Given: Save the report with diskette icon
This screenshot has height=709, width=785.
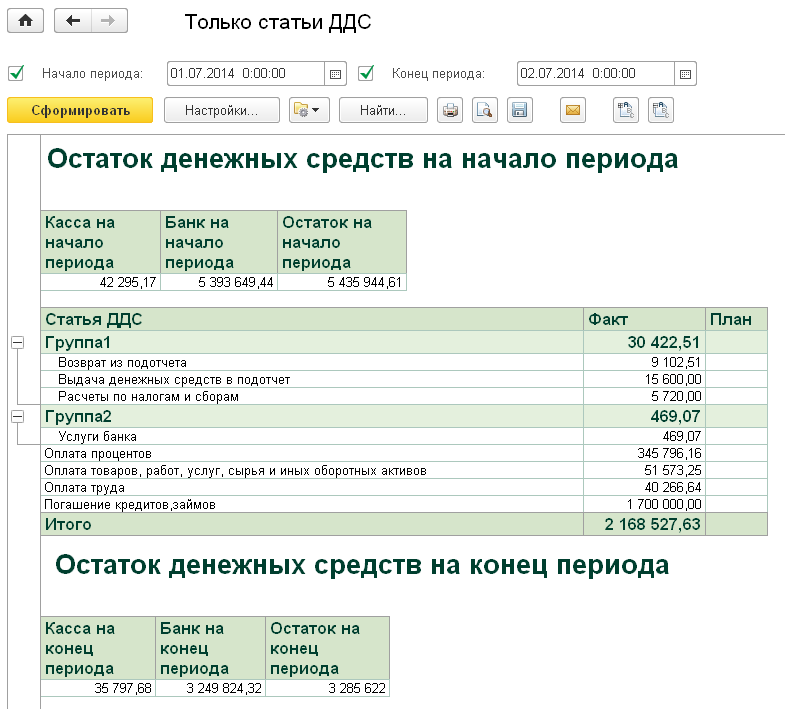Looking at the screenshot, I should [520, 110].
